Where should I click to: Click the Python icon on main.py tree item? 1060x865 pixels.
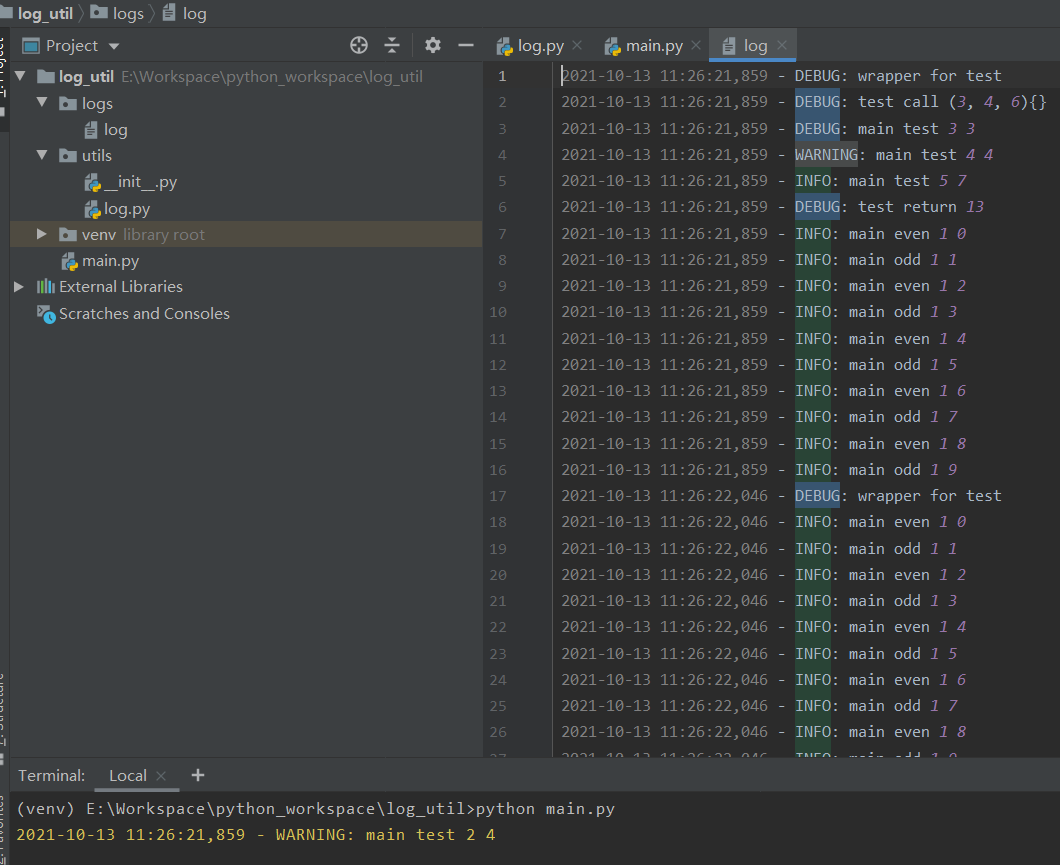pos(70,262)
